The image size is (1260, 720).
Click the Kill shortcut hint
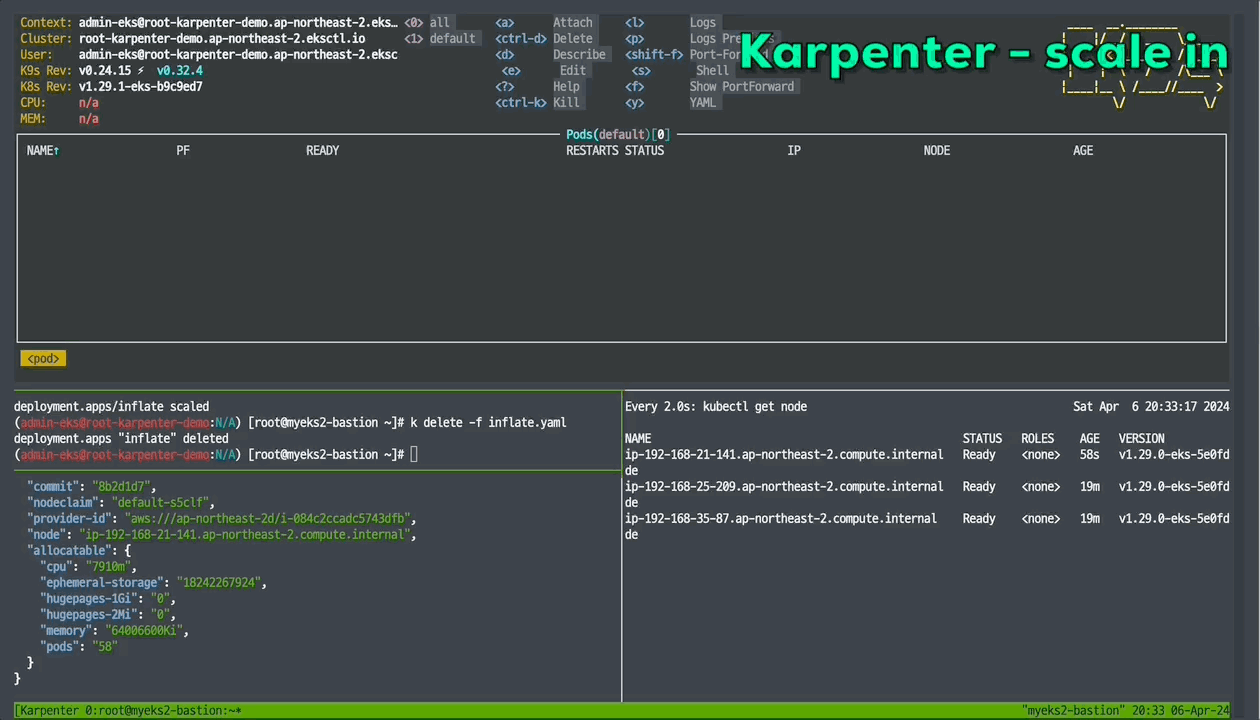566,102
